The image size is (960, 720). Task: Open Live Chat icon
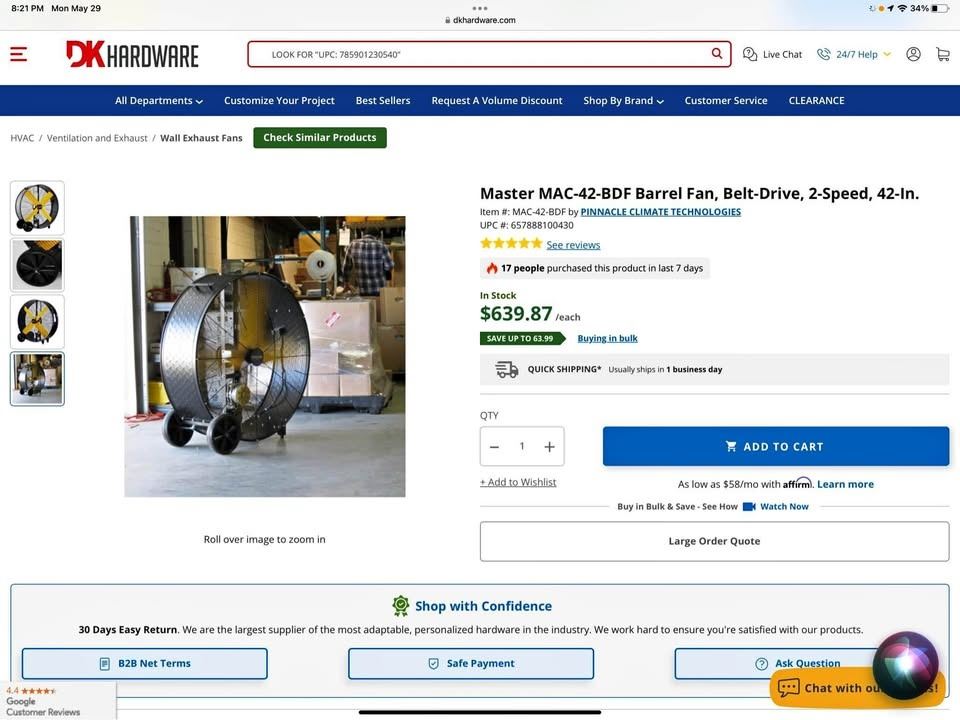pyautogui.click(x=750, y=54)
